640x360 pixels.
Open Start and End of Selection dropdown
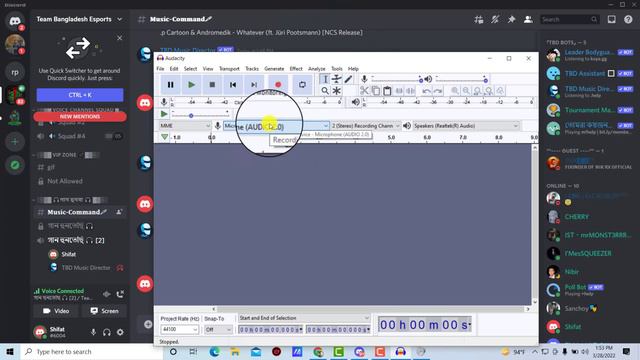pos(304,318)
